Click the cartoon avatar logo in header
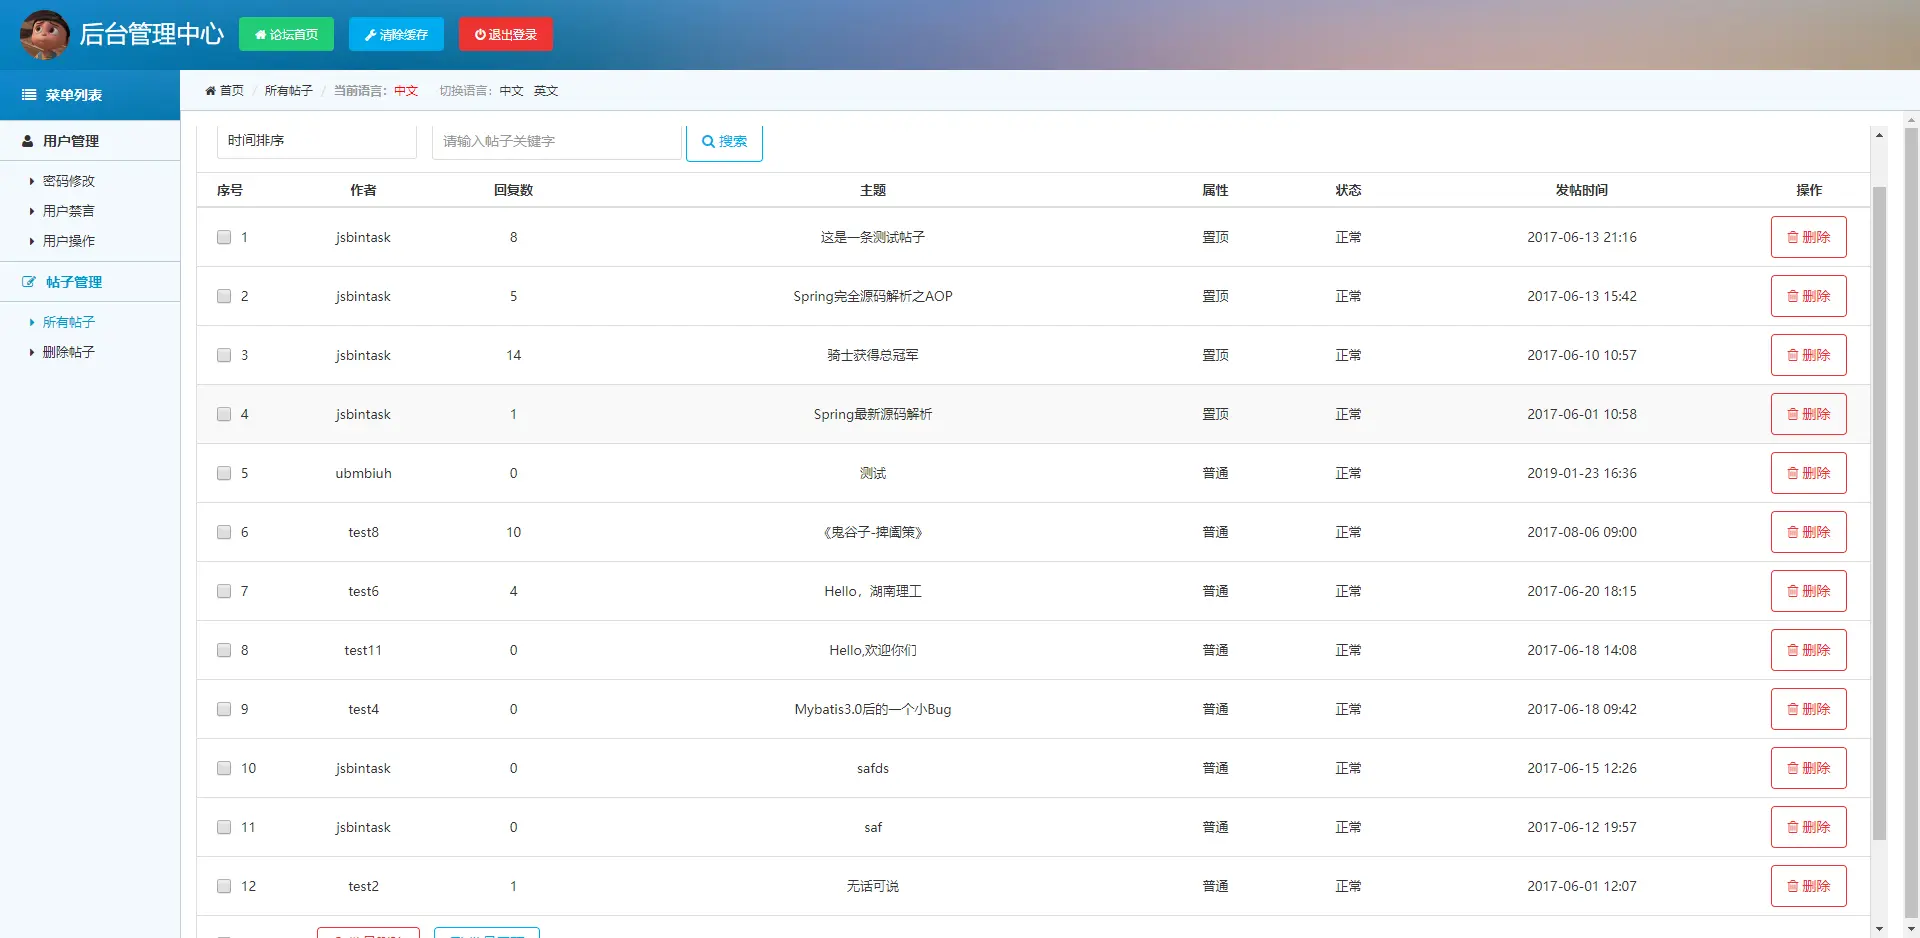This screenshot has height=938, width=1920. pos(45,34)
